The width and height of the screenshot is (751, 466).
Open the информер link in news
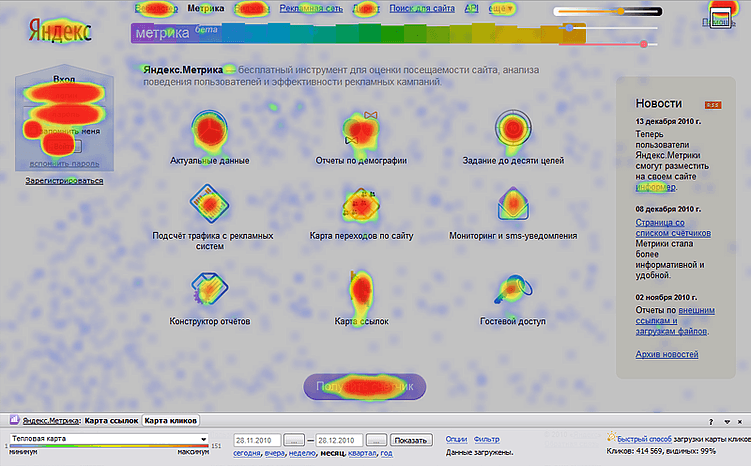coord(655,187)
